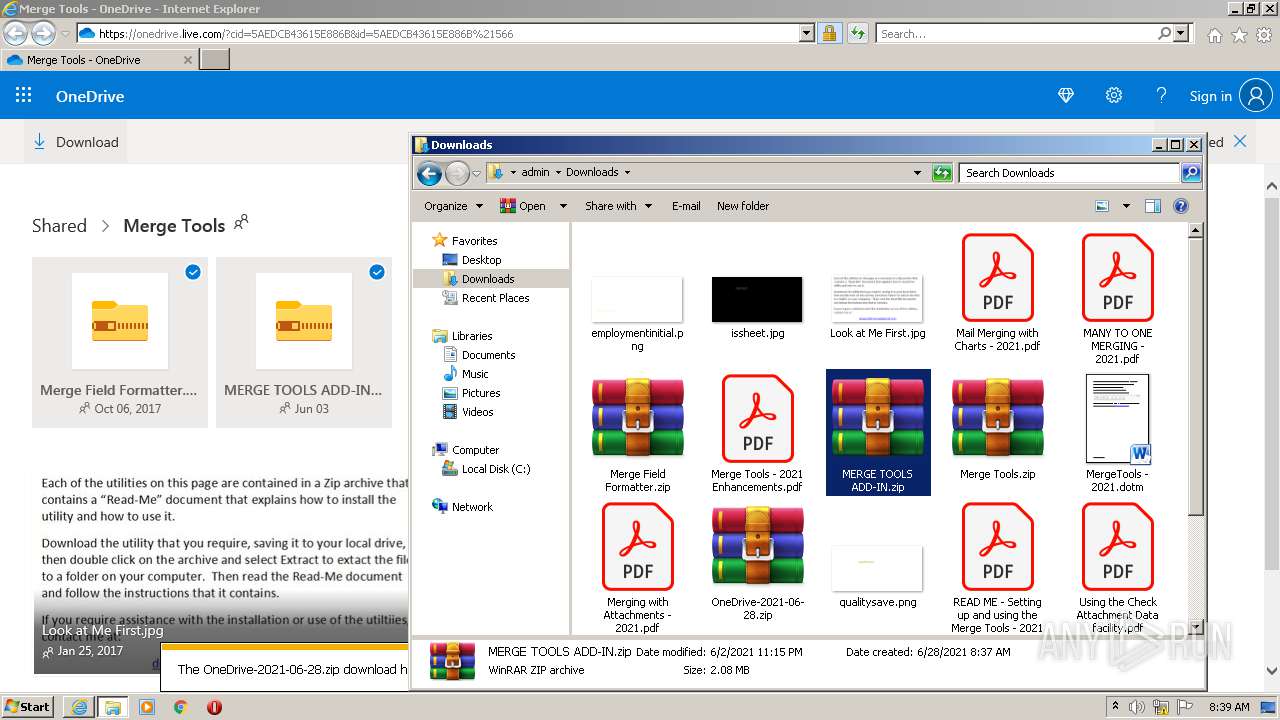The width and height of the screenshot is (1280, 720).
Task: Select the MERGE TOOLS ADD-IN.zip file
Action: pyautogui.click(x=878, y=432)
